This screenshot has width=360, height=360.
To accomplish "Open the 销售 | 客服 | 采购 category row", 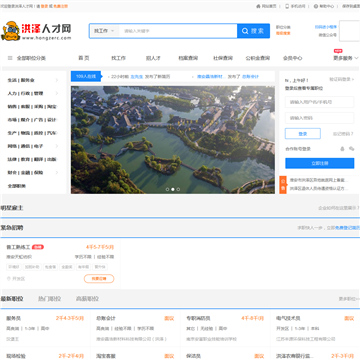I will click(33, 107).
